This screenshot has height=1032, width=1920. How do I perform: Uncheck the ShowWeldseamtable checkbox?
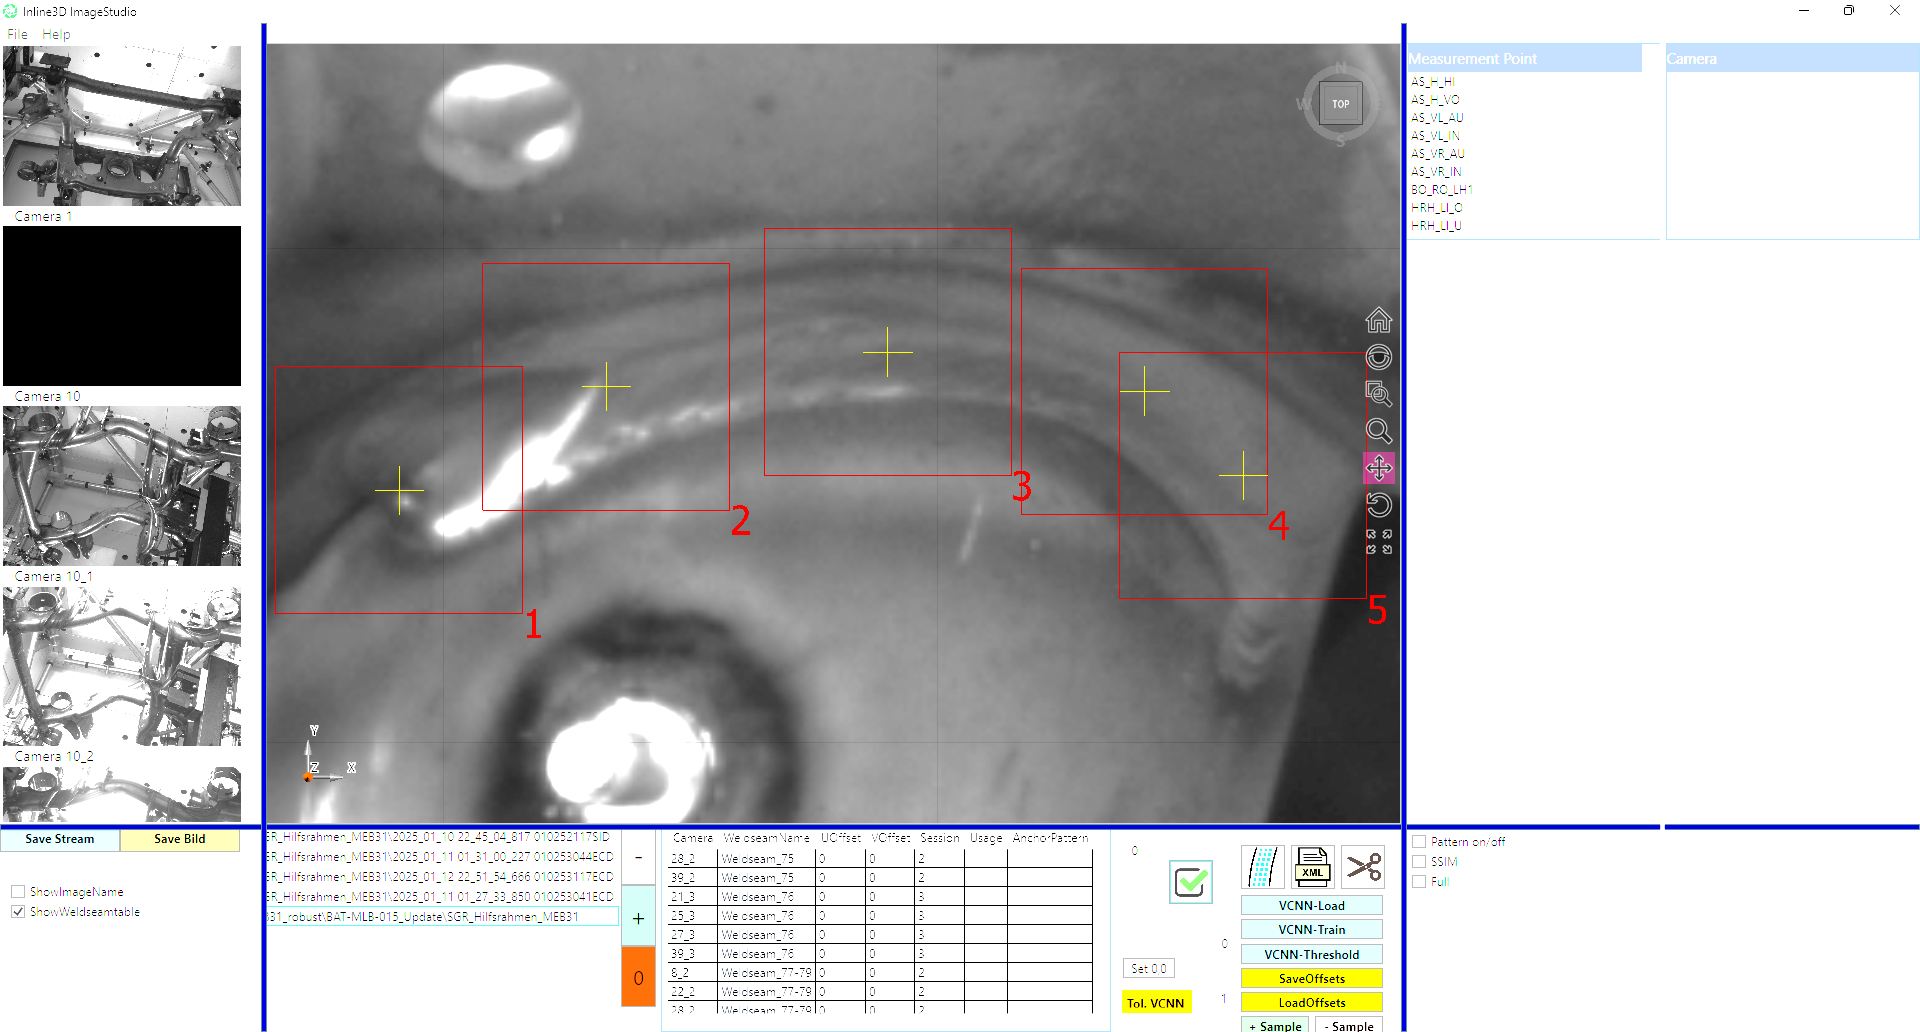pyautogui.click(x=18, y=912)
